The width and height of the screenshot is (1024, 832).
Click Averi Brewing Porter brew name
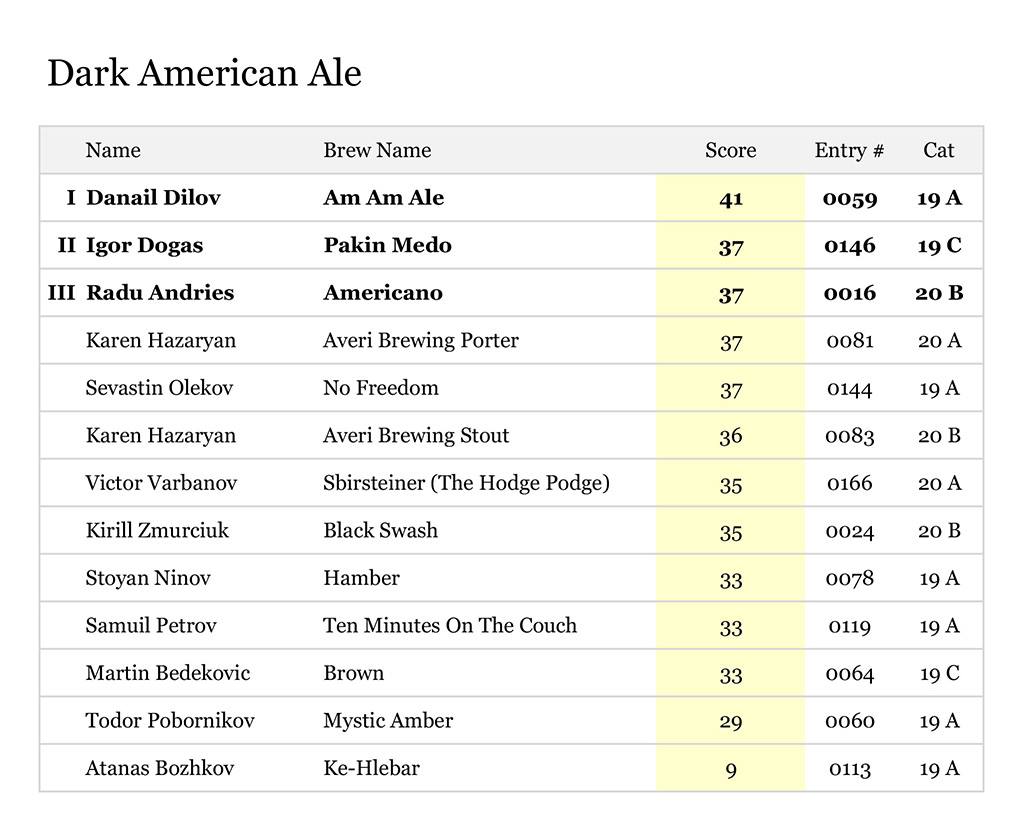pyautogui.click(x=420, y=340)
